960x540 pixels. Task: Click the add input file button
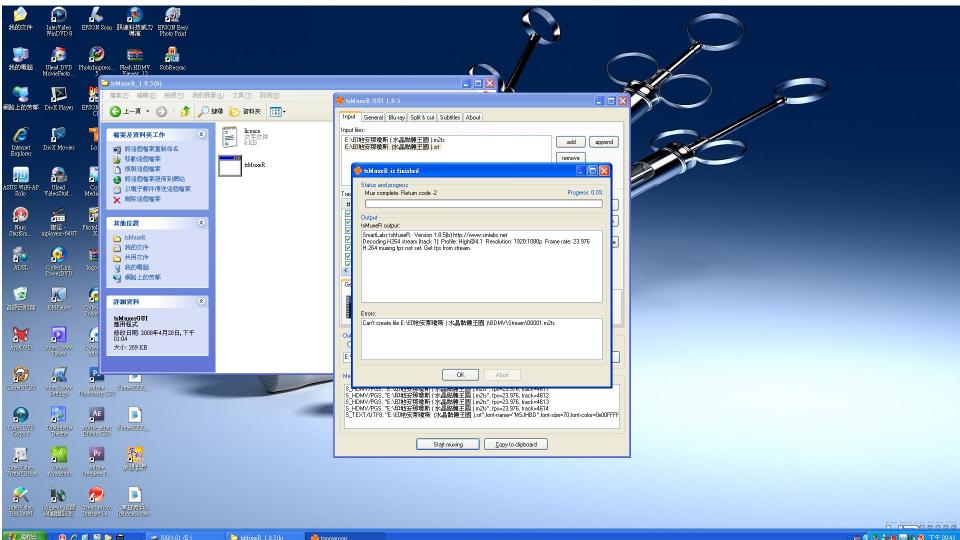pyautogui.click(x=569, y=142)
